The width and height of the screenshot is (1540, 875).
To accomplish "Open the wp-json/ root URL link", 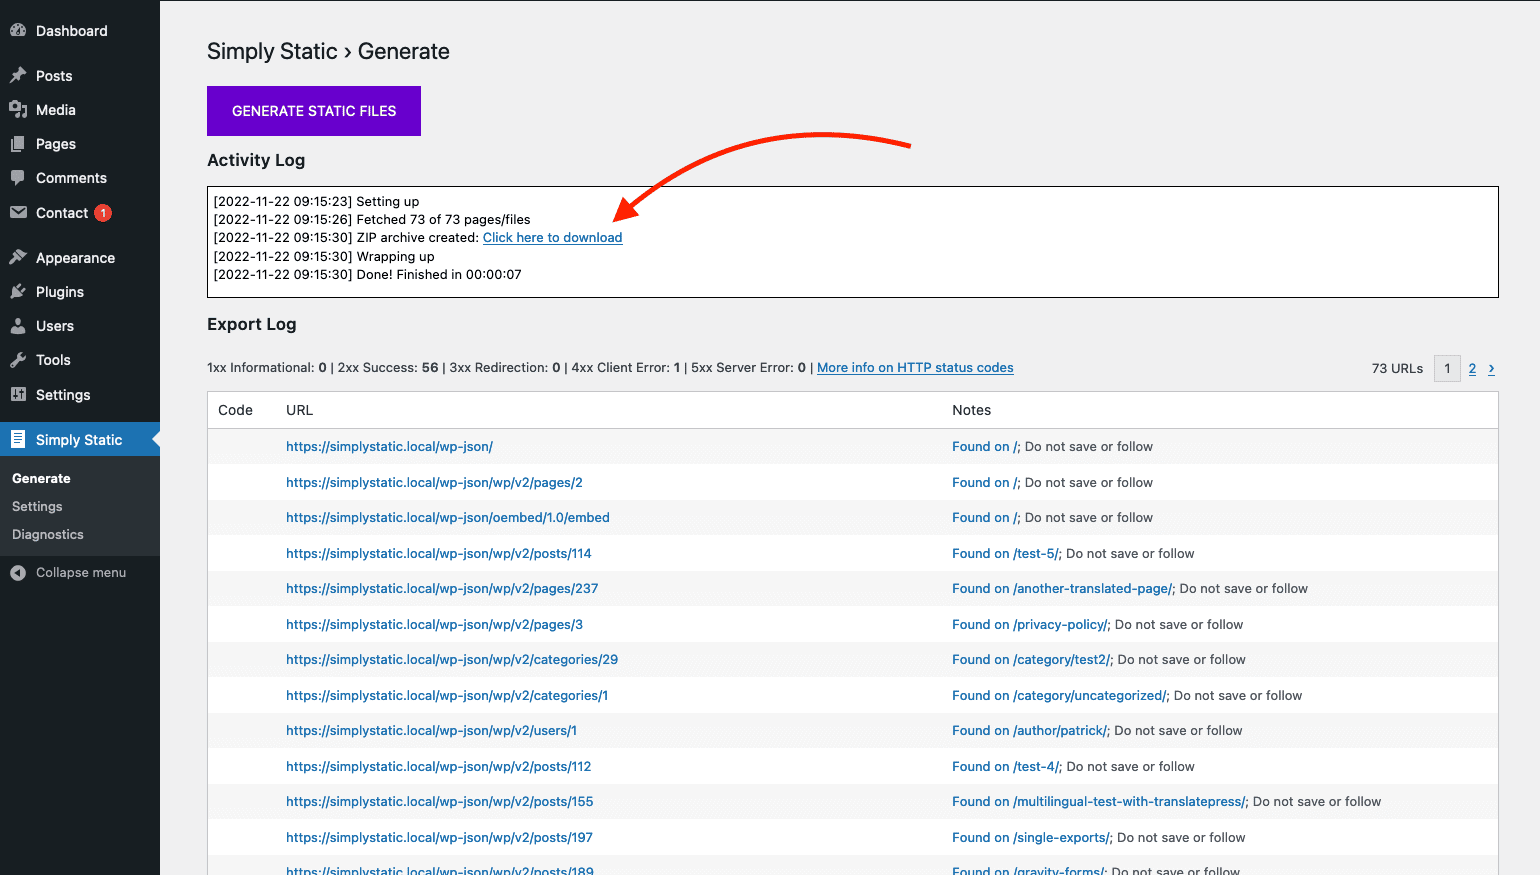I will pos(389,447).
